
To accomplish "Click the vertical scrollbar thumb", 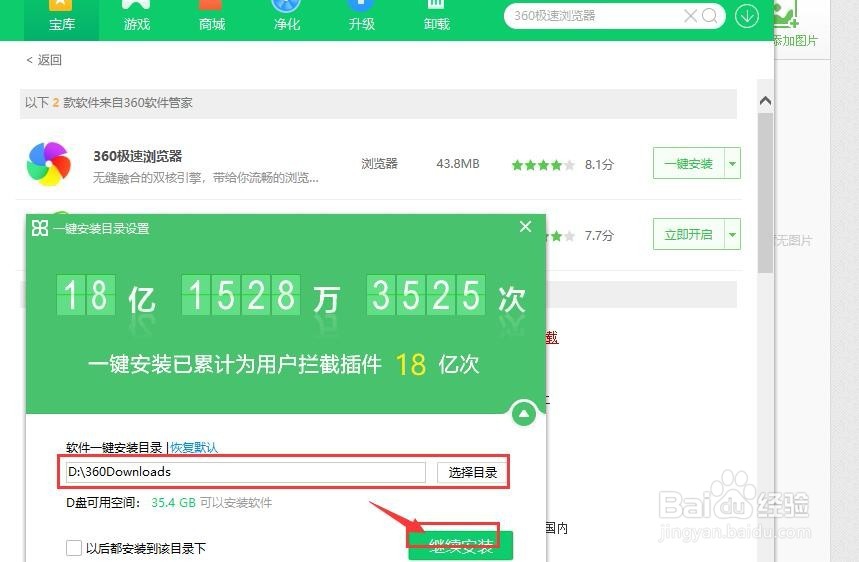I will [765, 193].
